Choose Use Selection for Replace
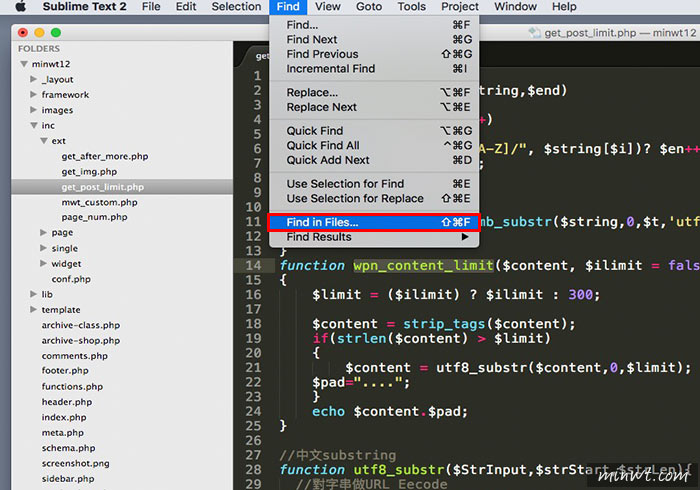700x490 pixels. pyautogui.click(x=374, y=199)
